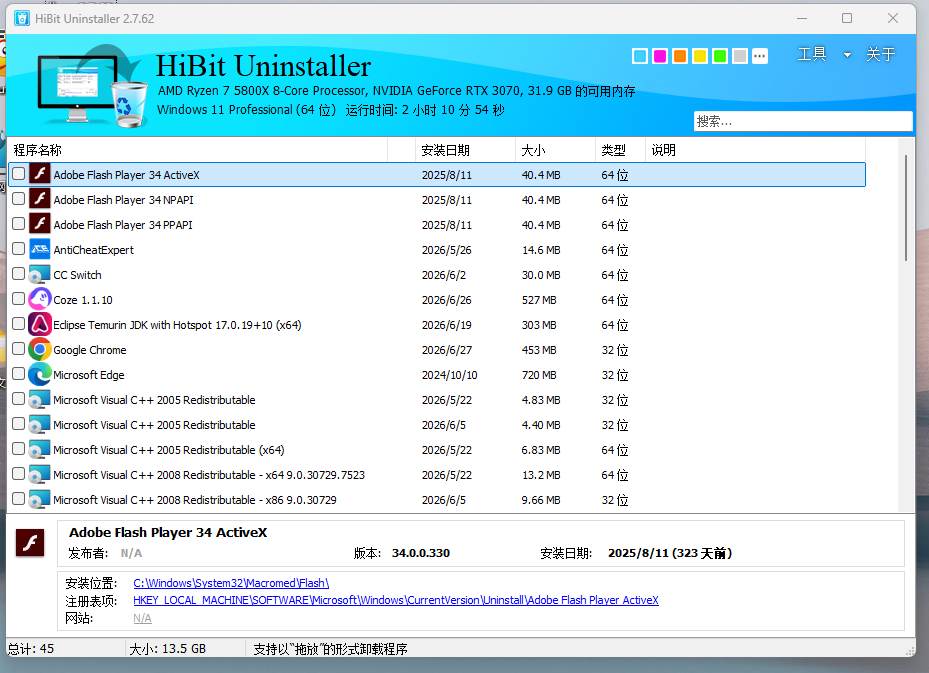The height and width of the screenshot is (673, 929).
Task: Select the Google Chrome program name
Action: (x=89, y=350)
